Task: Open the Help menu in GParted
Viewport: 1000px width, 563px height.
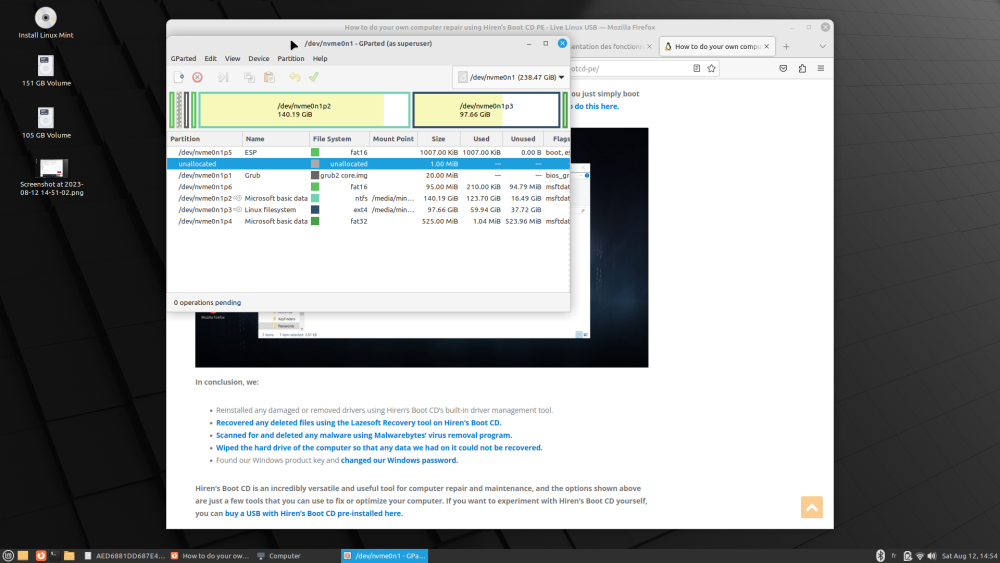Action: pos(320,59)
